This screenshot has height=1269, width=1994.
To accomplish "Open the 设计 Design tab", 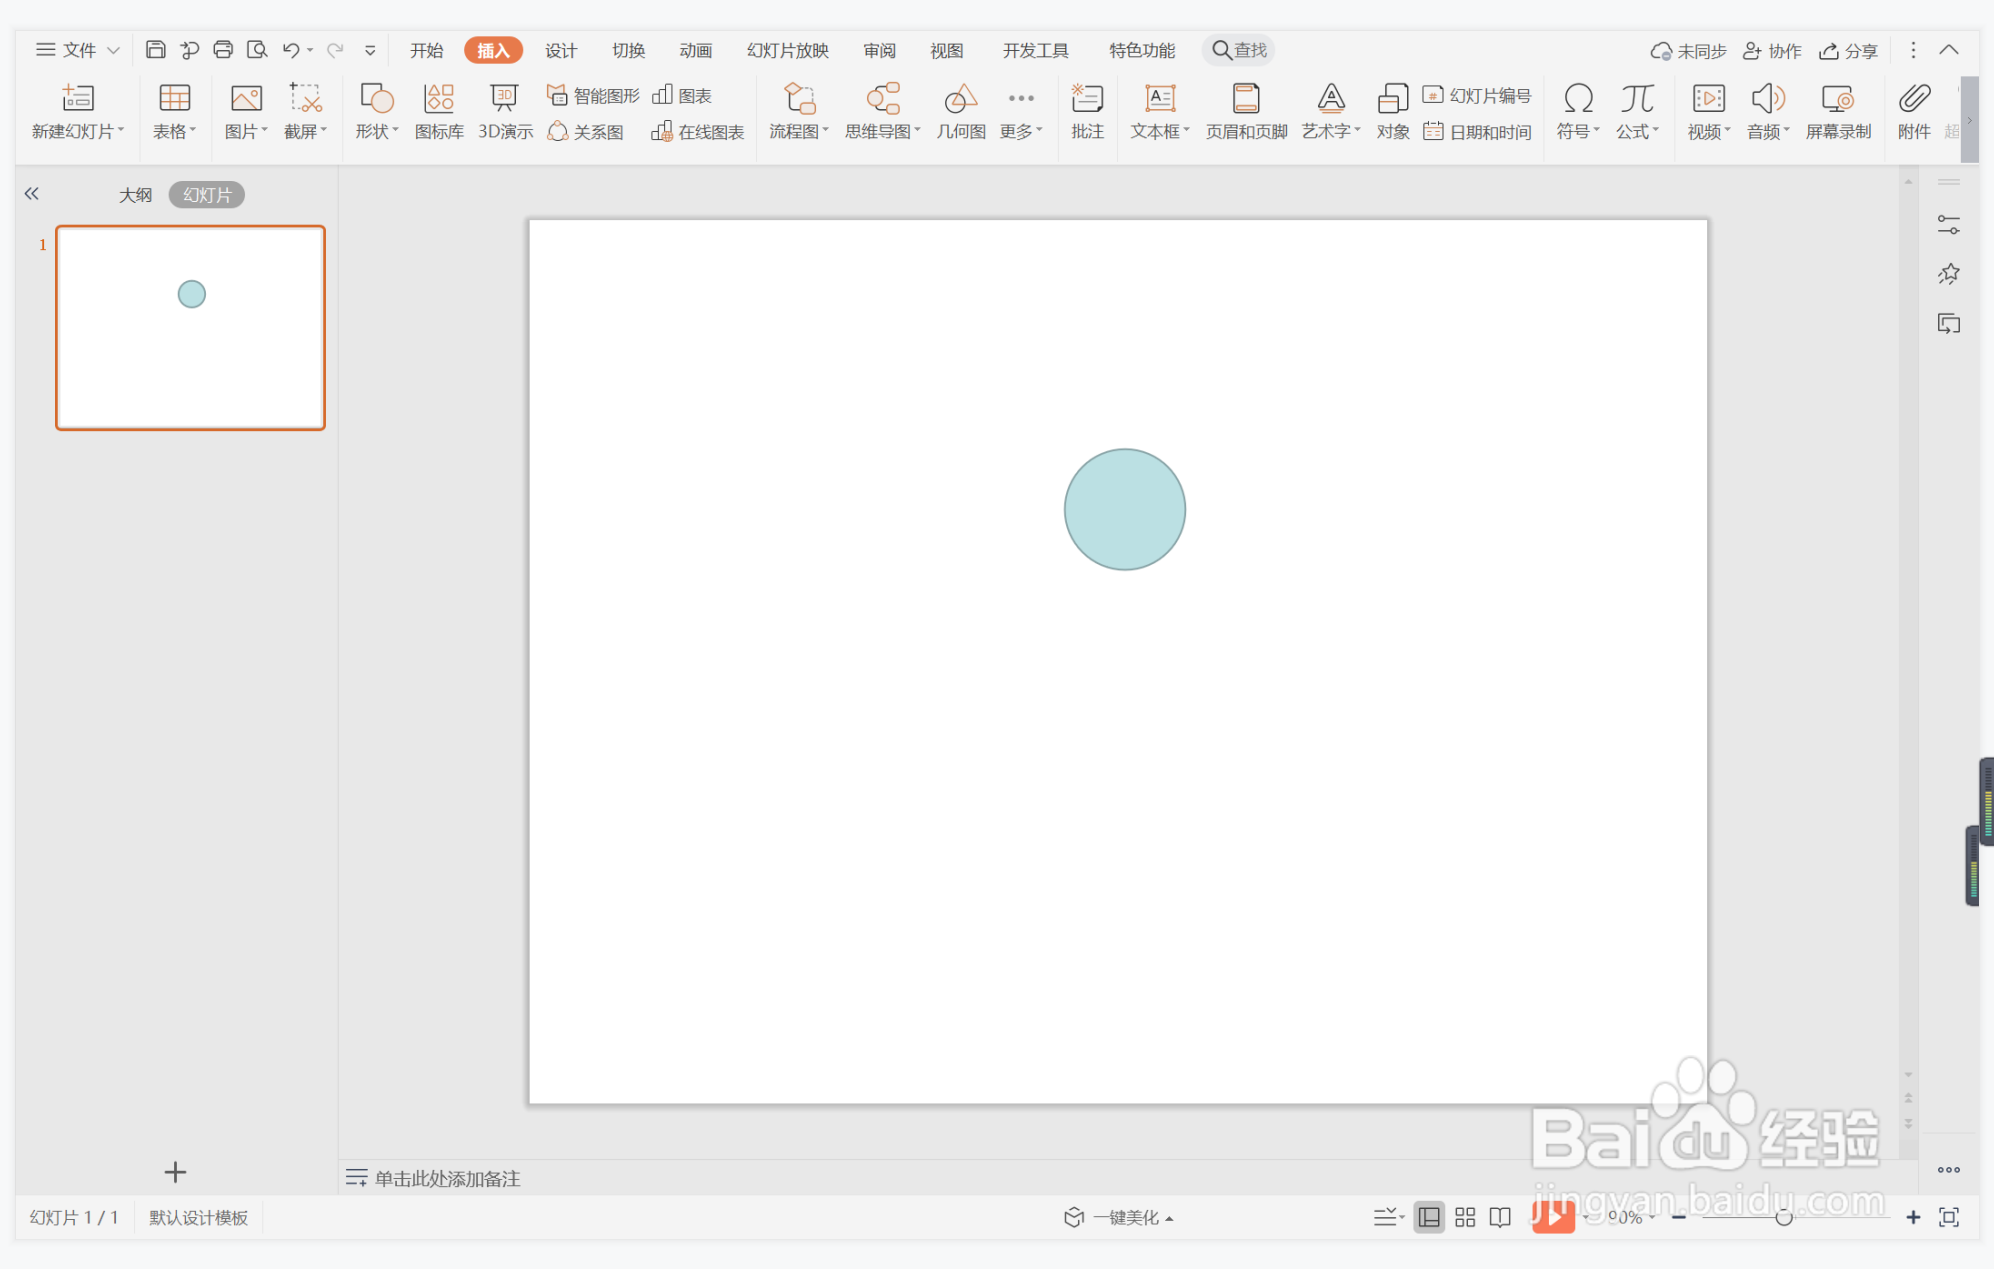I will pos(561,50).
